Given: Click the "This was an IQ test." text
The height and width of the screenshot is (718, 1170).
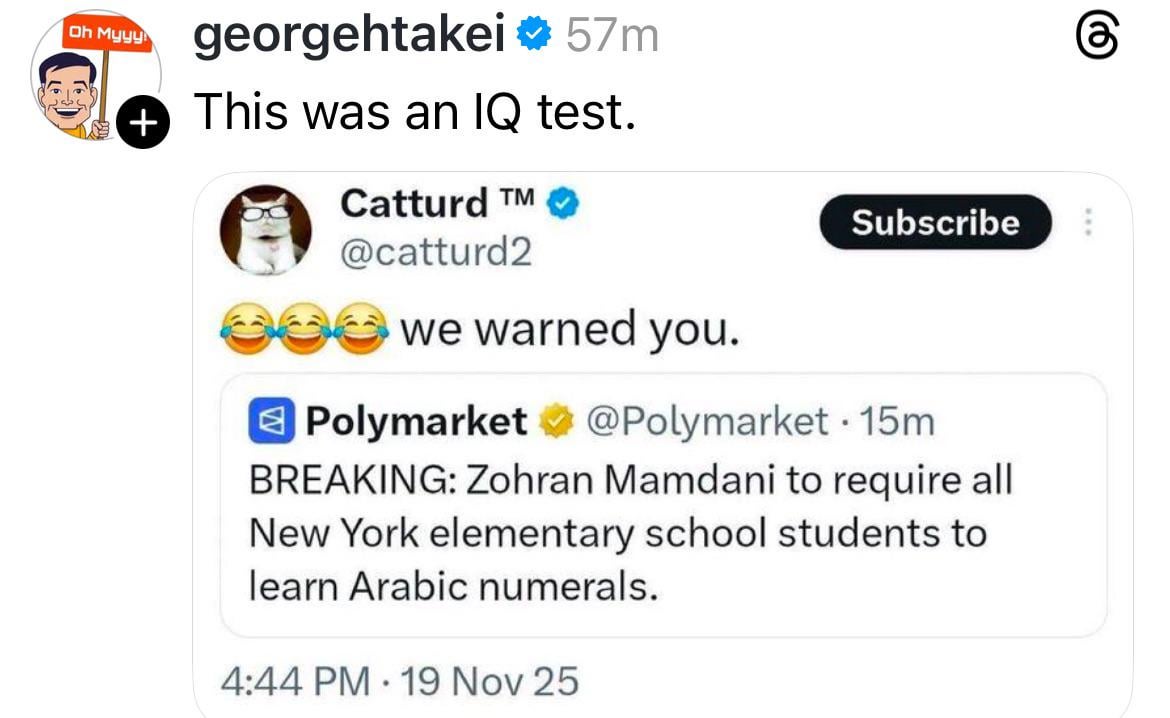Looking at the screenshot, I should [x=415, y=111].
